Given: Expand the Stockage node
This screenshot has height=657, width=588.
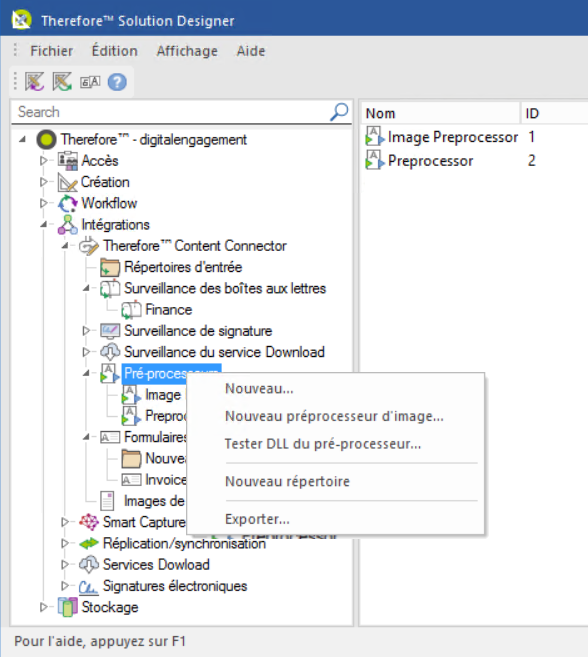Looking at the screenshot, I should [x=44, y=607].
